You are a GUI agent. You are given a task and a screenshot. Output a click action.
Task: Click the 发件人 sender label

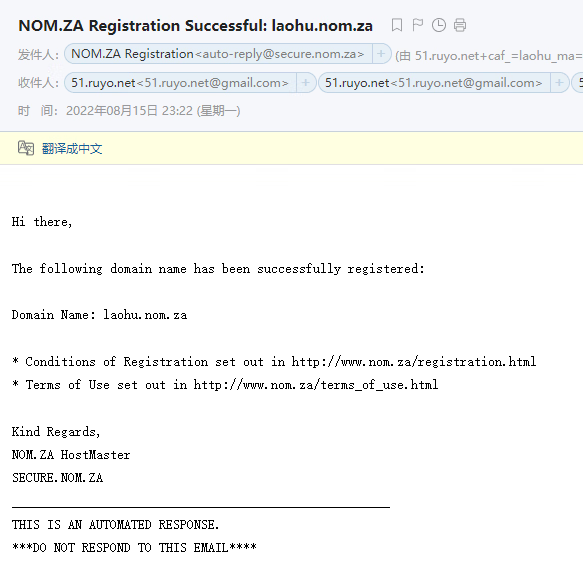point(38,55)
